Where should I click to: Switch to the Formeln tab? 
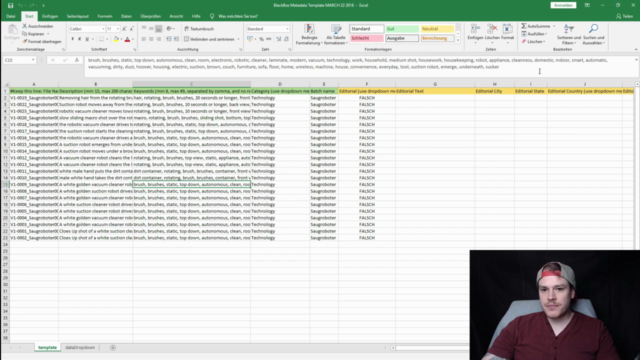tap(105, 16)
